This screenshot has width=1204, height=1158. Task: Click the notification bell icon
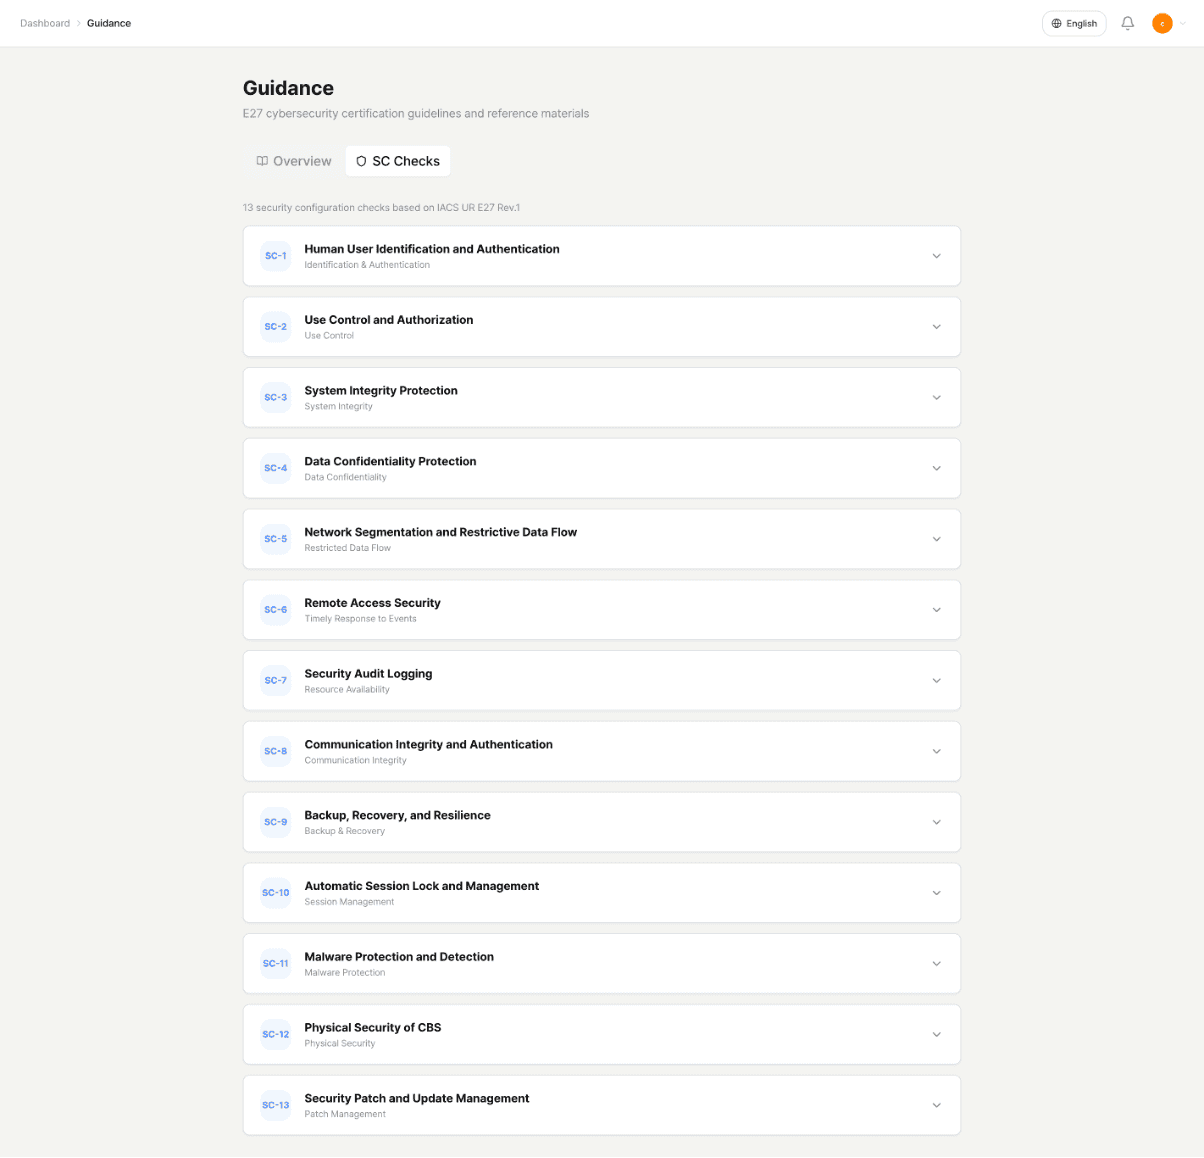pyautogui.click(x=1127, y=23)
